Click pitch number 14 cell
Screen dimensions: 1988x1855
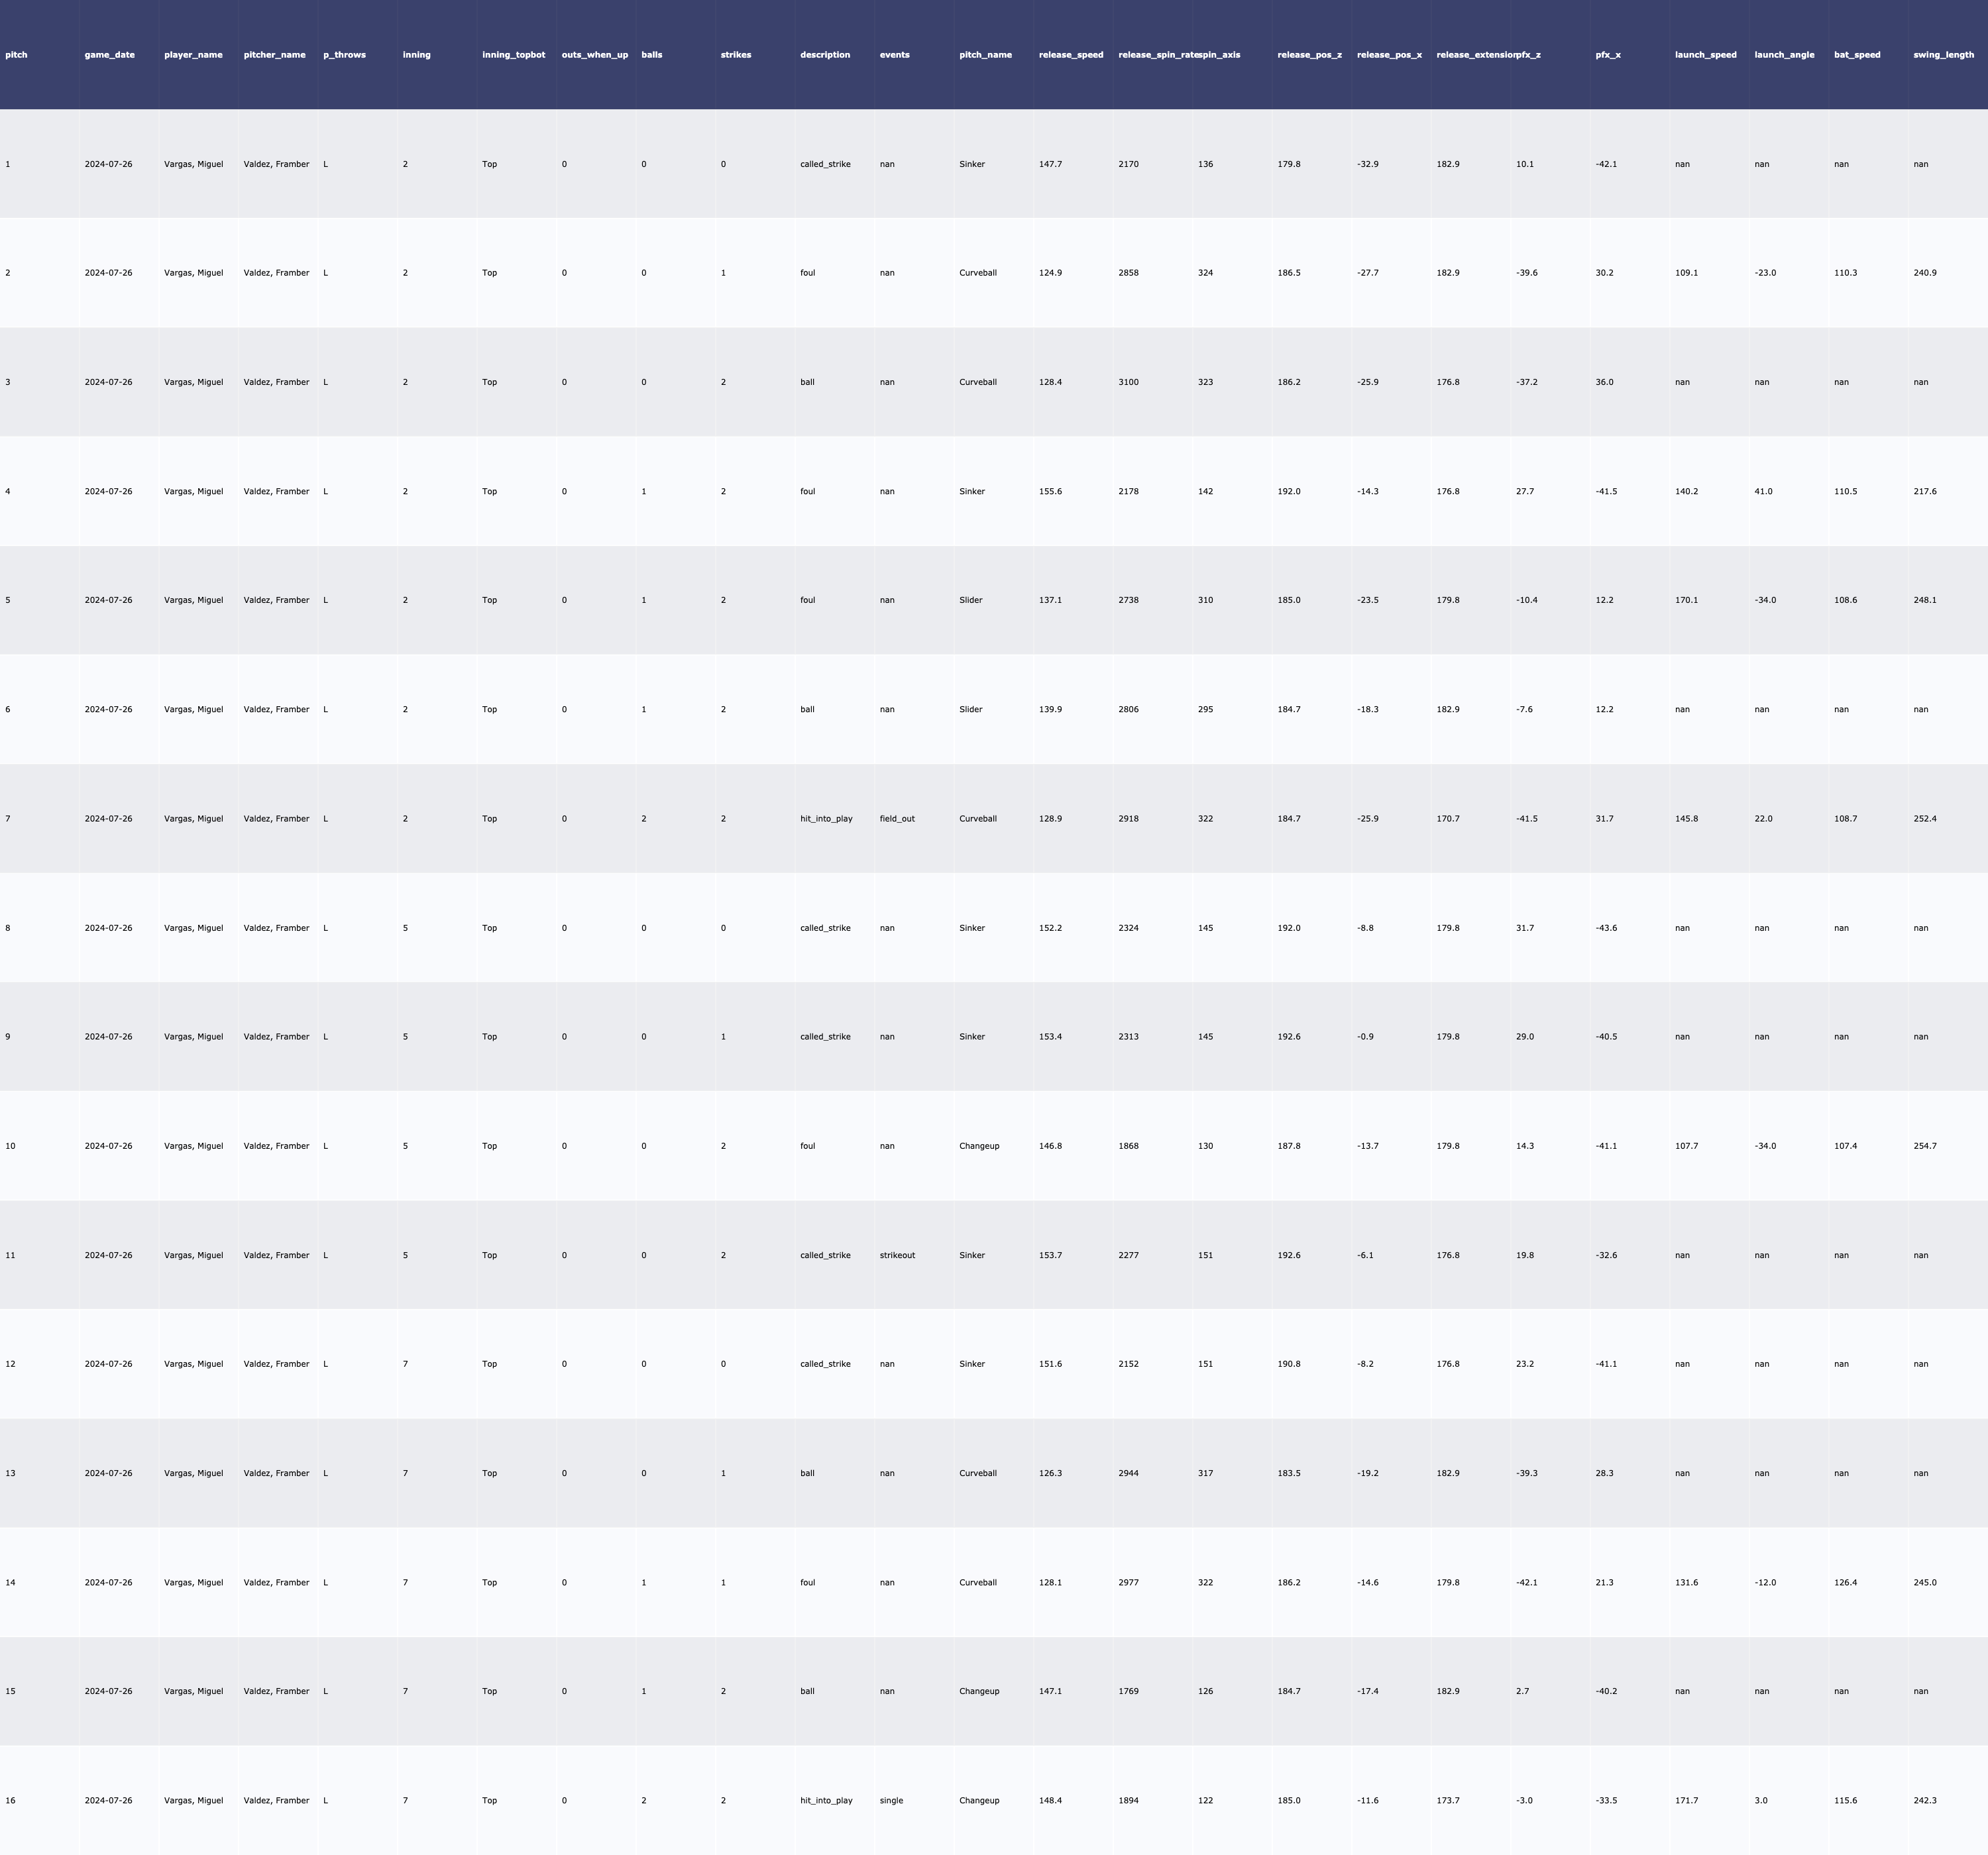pos(10,1583)
